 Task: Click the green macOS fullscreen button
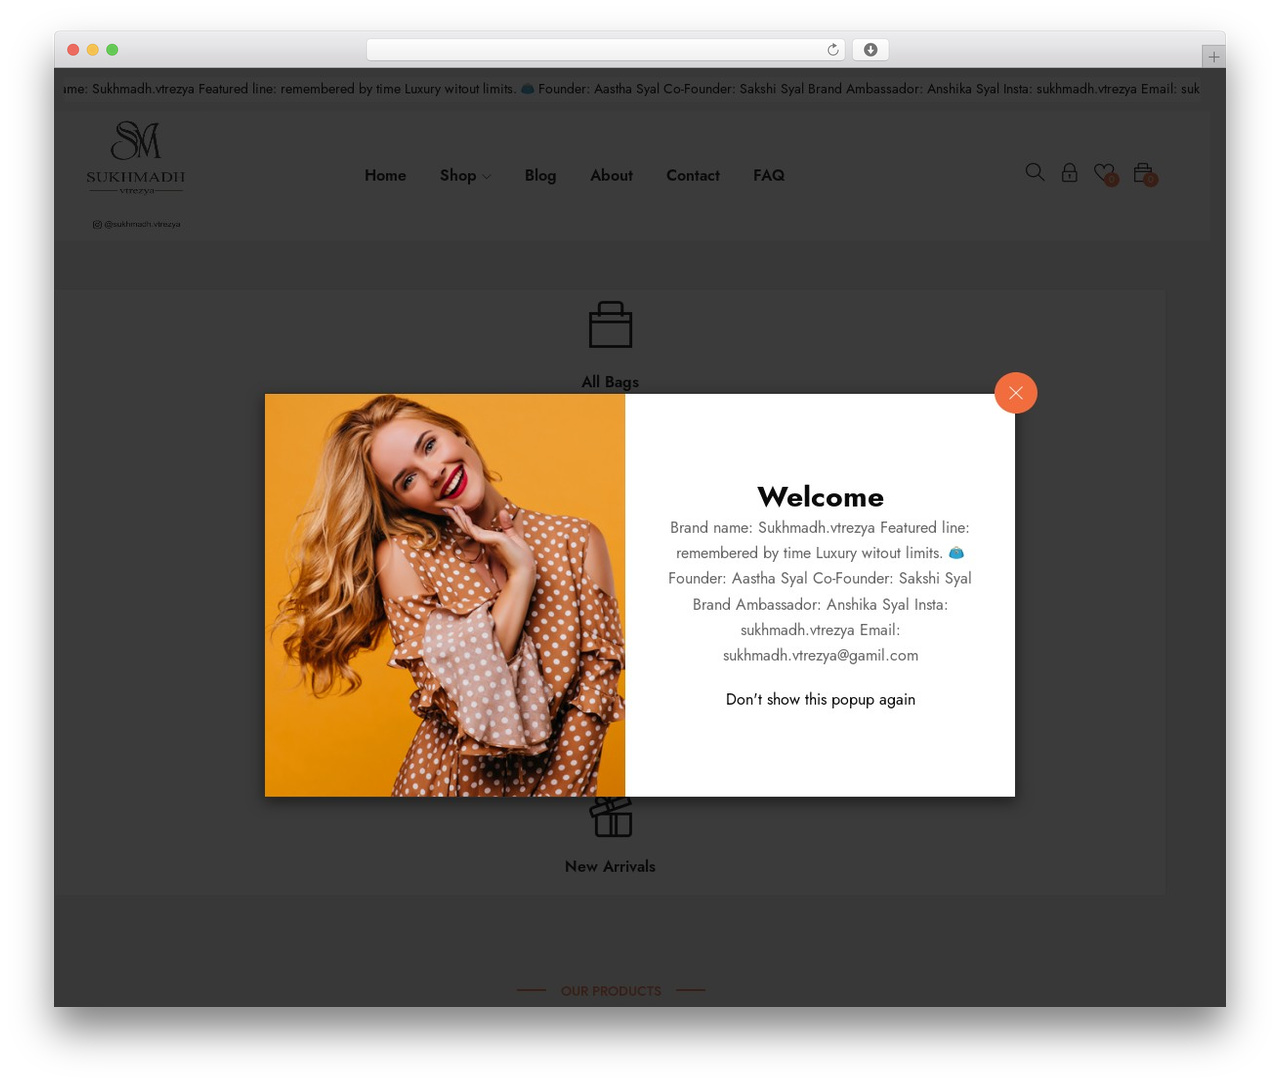click(x=112, y=50)
